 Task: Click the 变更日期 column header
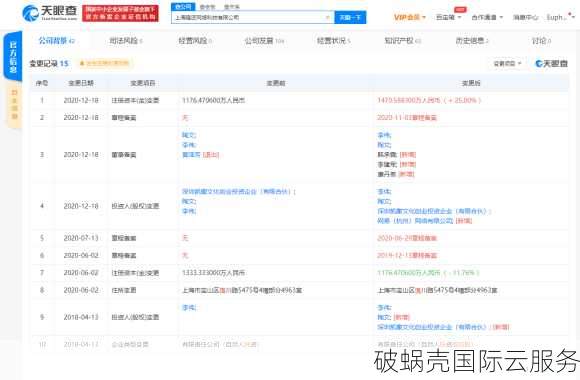[x=81, y=83]
